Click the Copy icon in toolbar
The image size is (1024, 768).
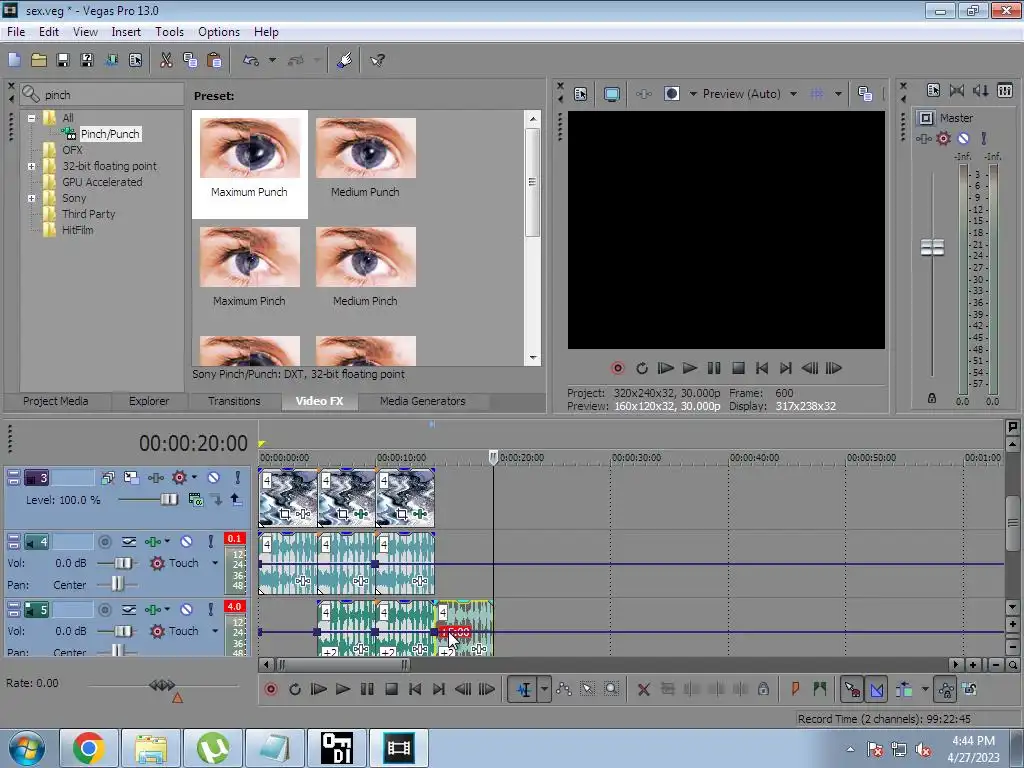[190, 60]
